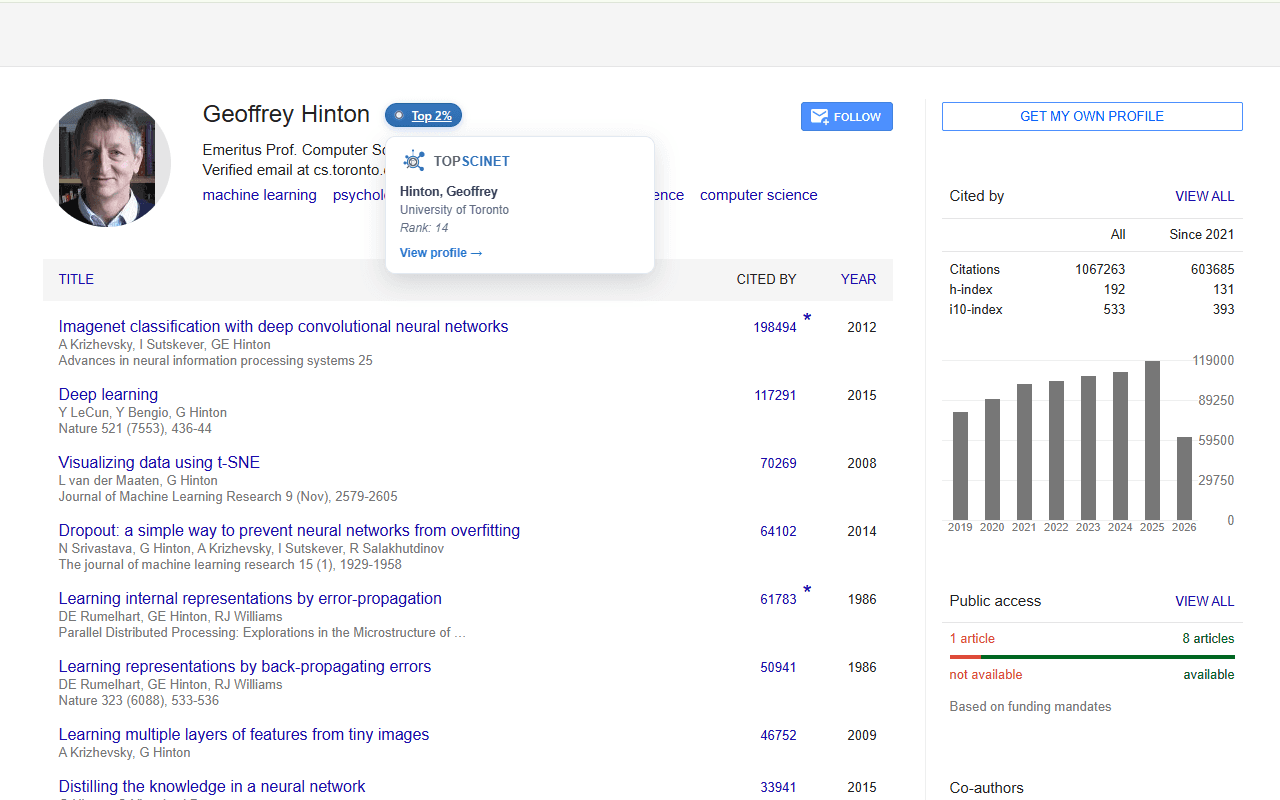Click the 2026 citations bar

click(1184, 478)
